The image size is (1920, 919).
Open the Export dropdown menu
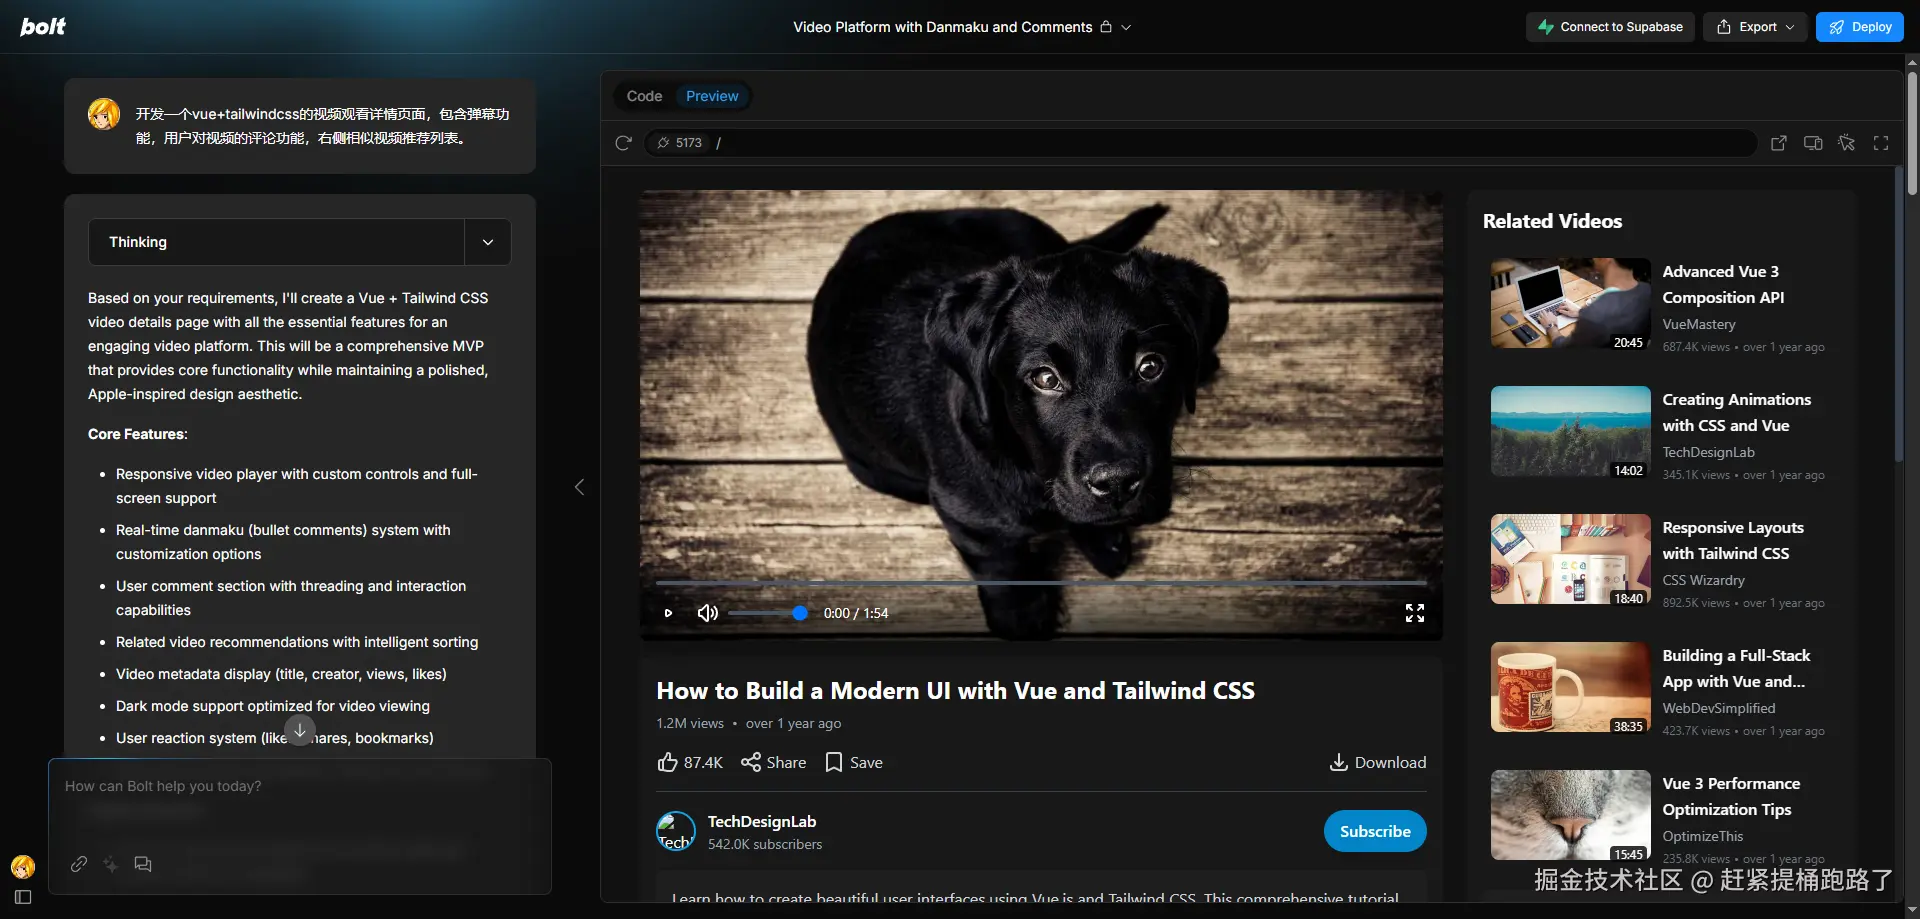coord(1755,27)
